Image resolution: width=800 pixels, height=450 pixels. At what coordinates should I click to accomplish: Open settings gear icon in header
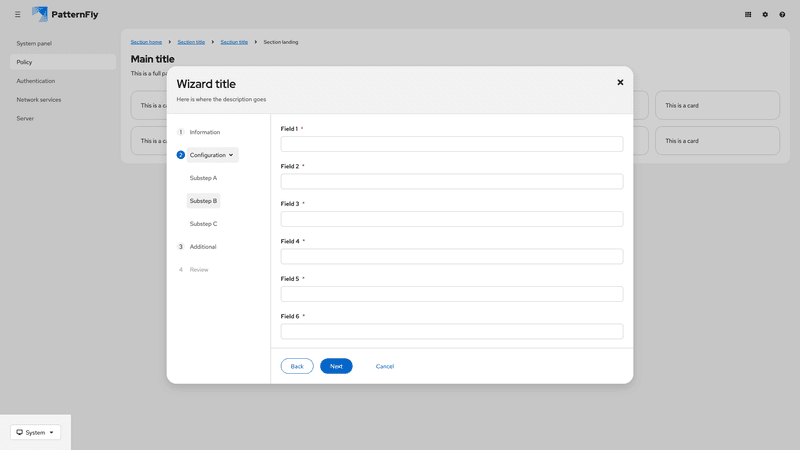(765, 14)
